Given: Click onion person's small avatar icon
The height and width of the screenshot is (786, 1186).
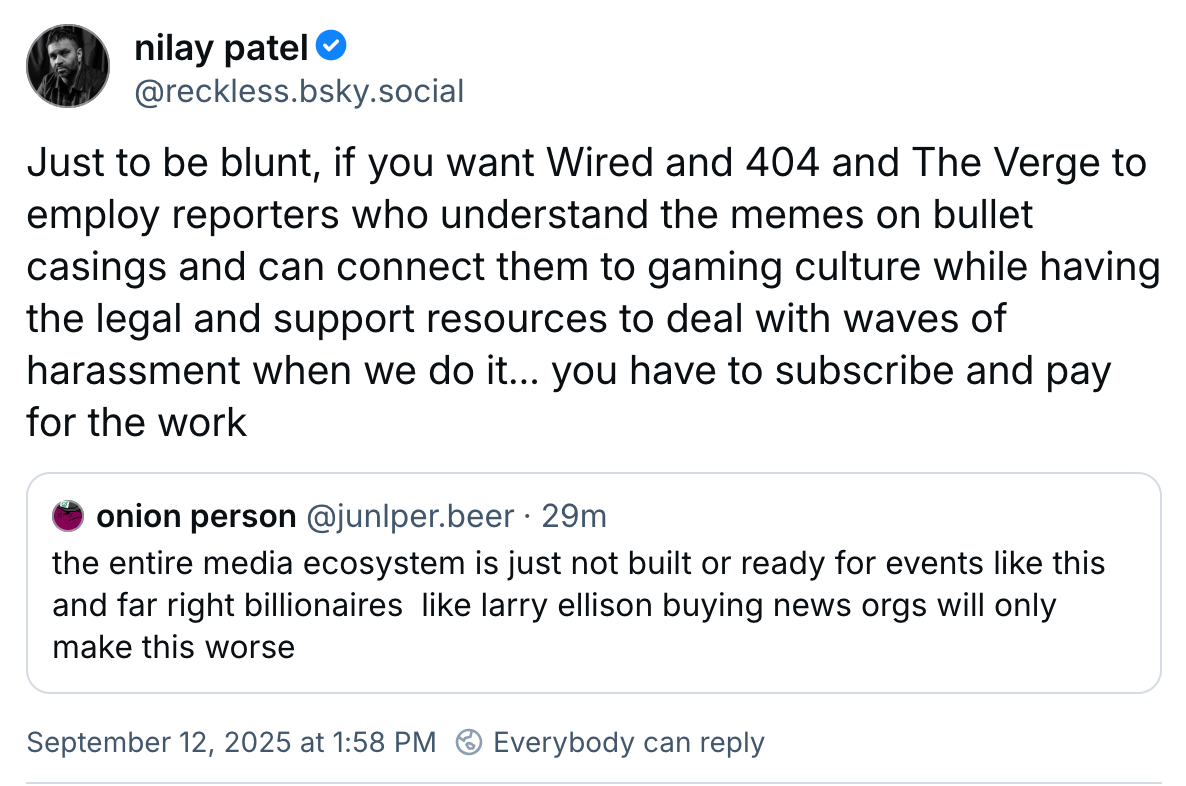Looking at the screenshot, I should click(69, 516).
